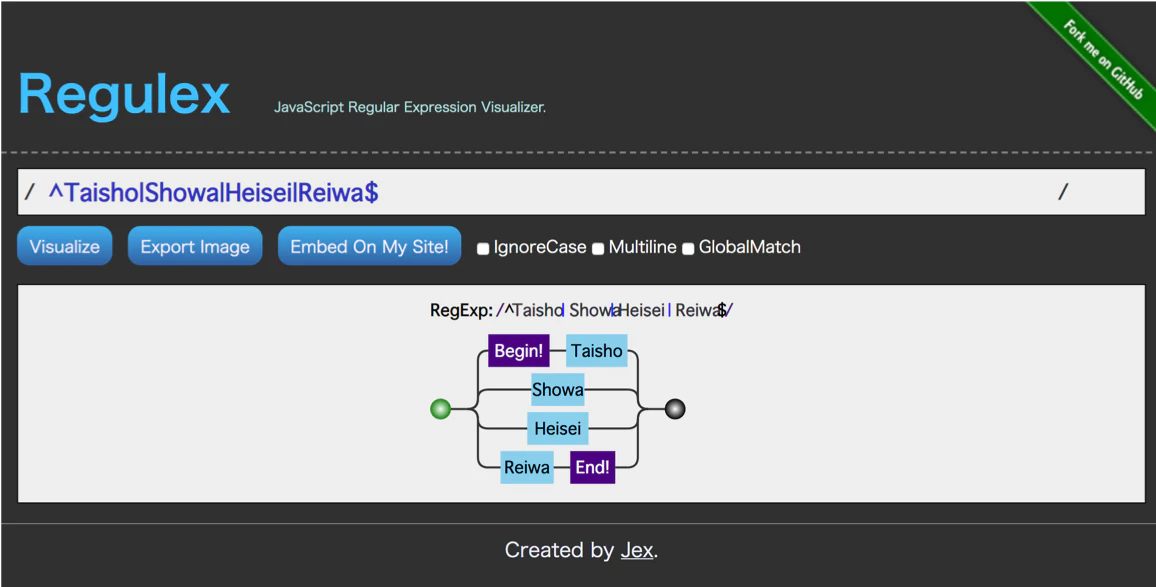The height and width of the screenshot is (587, 1156).
Task: Click the RegExp: label text
Action: tap(462, 310)
